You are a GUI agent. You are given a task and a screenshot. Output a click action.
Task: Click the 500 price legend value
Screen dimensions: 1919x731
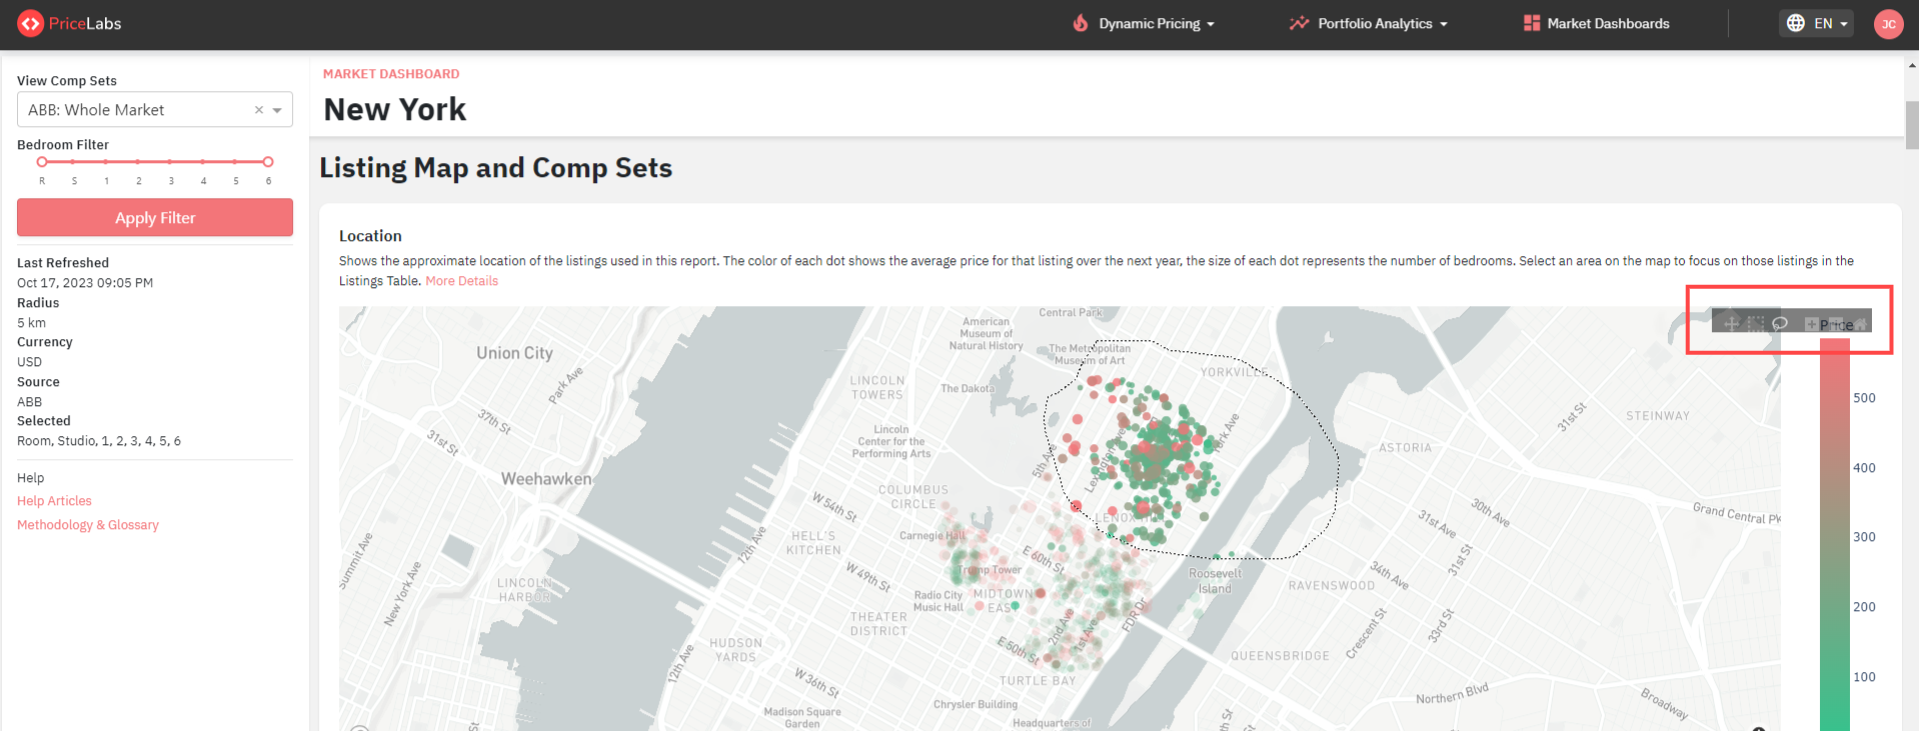(1864, 398)
